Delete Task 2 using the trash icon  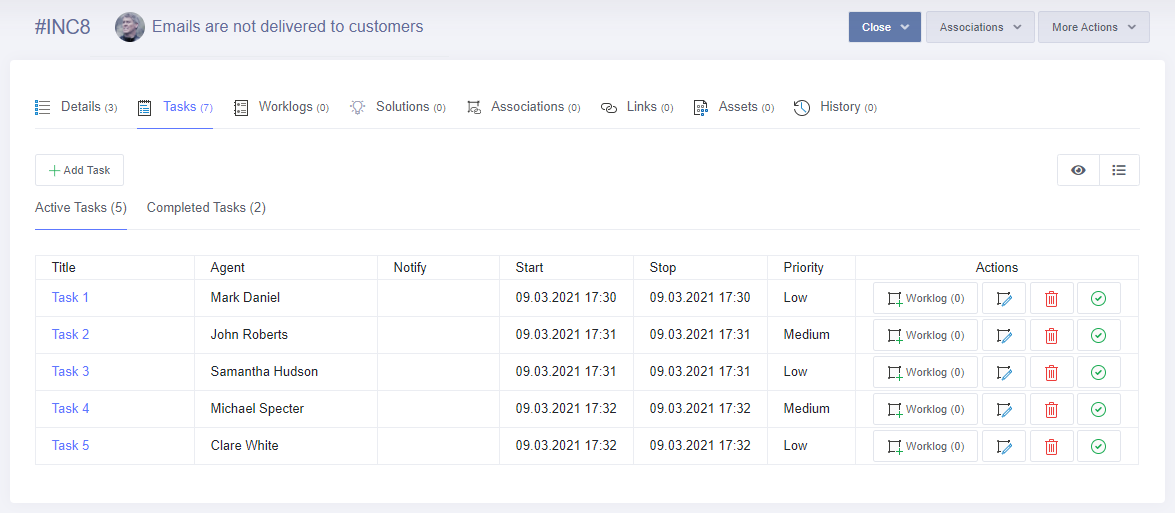click(x=1051, y=335)
